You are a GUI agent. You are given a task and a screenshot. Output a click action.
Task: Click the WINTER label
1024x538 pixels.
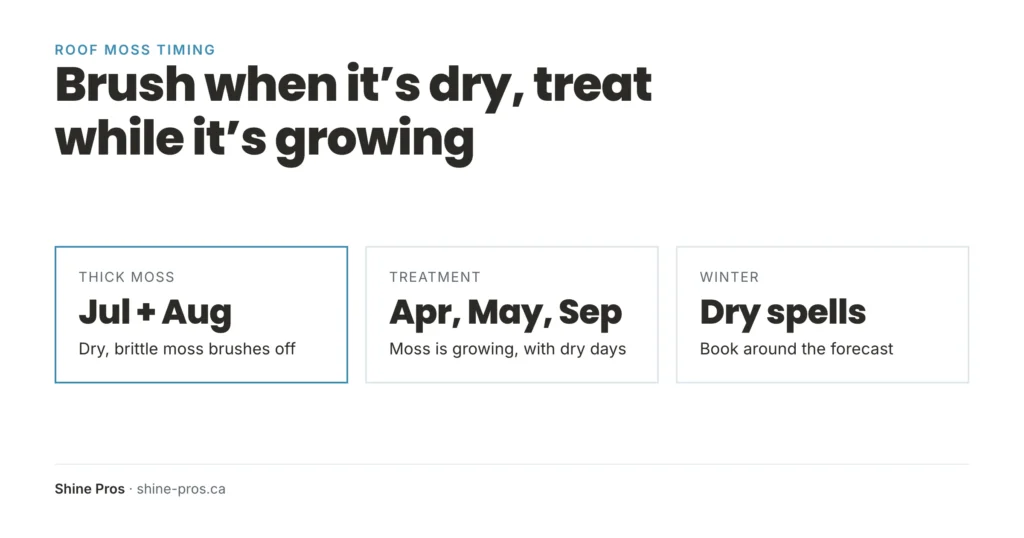coord(729,277)
